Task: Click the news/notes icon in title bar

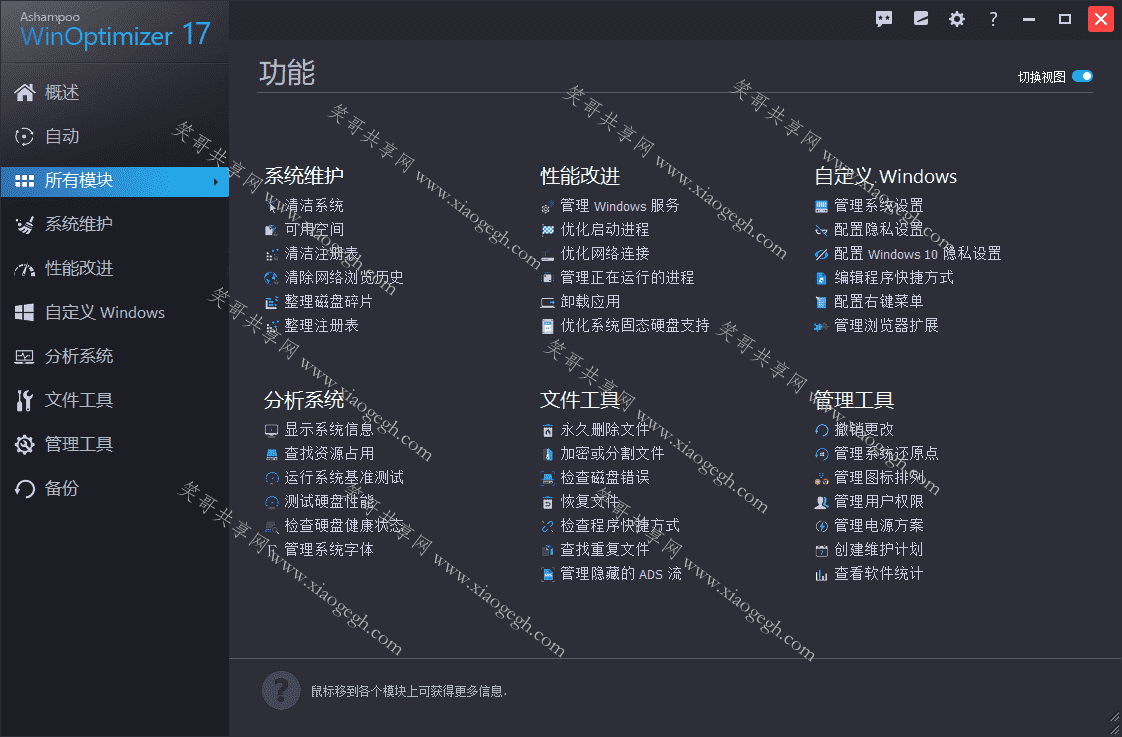Action: pos(921,19)
